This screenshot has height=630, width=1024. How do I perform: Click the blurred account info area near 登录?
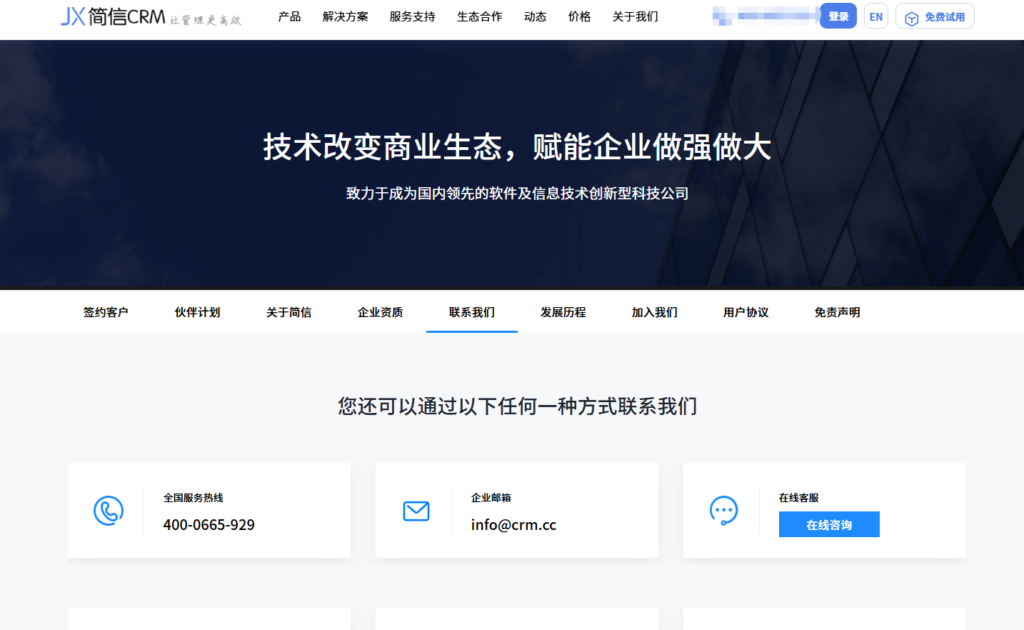(x=763, y=16)
